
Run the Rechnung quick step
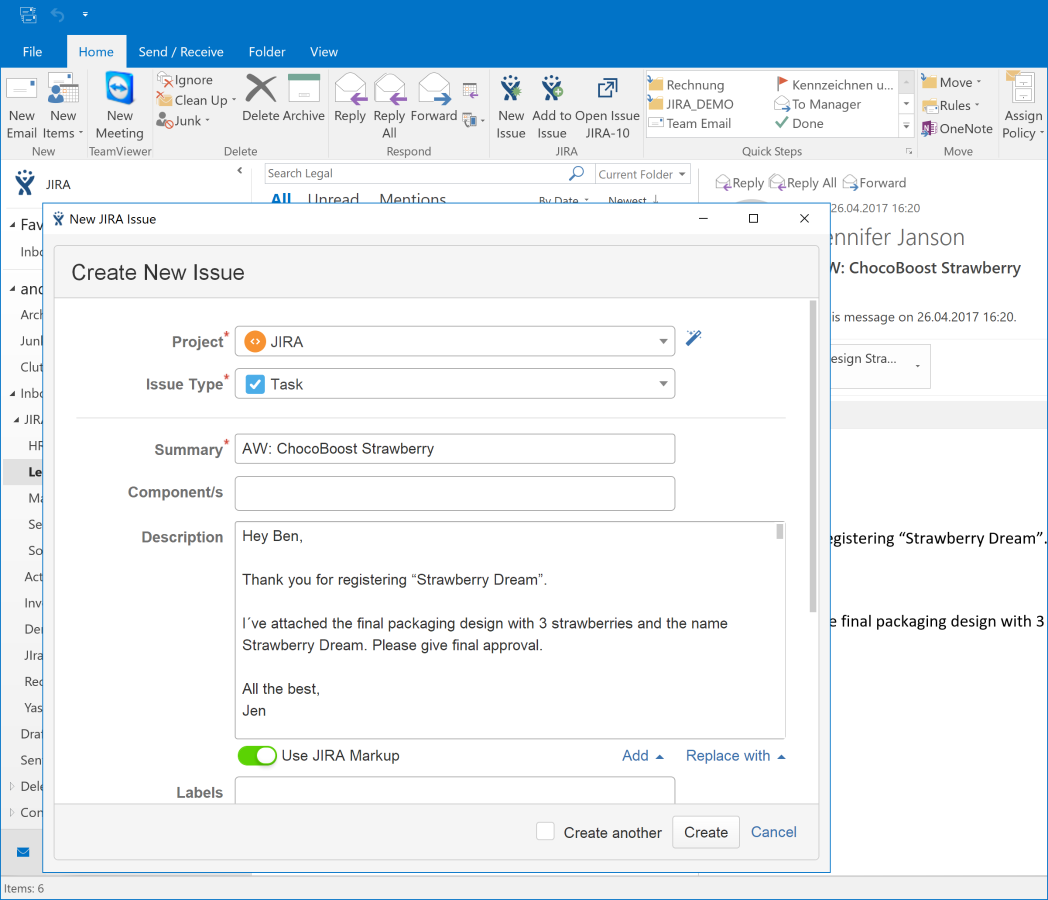pyautogui.click(x=687, y=85)
